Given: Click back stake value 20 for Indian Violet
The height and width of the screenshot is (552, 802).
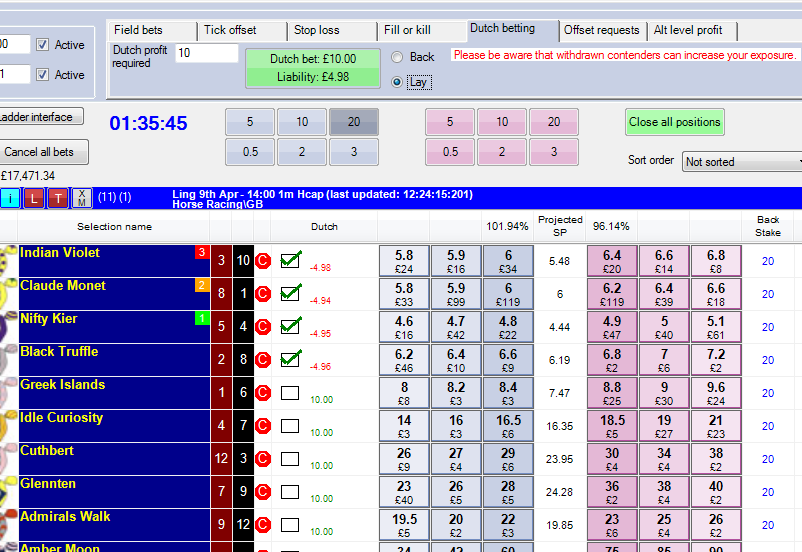Looking at the screenshot, I should [768, 261].
